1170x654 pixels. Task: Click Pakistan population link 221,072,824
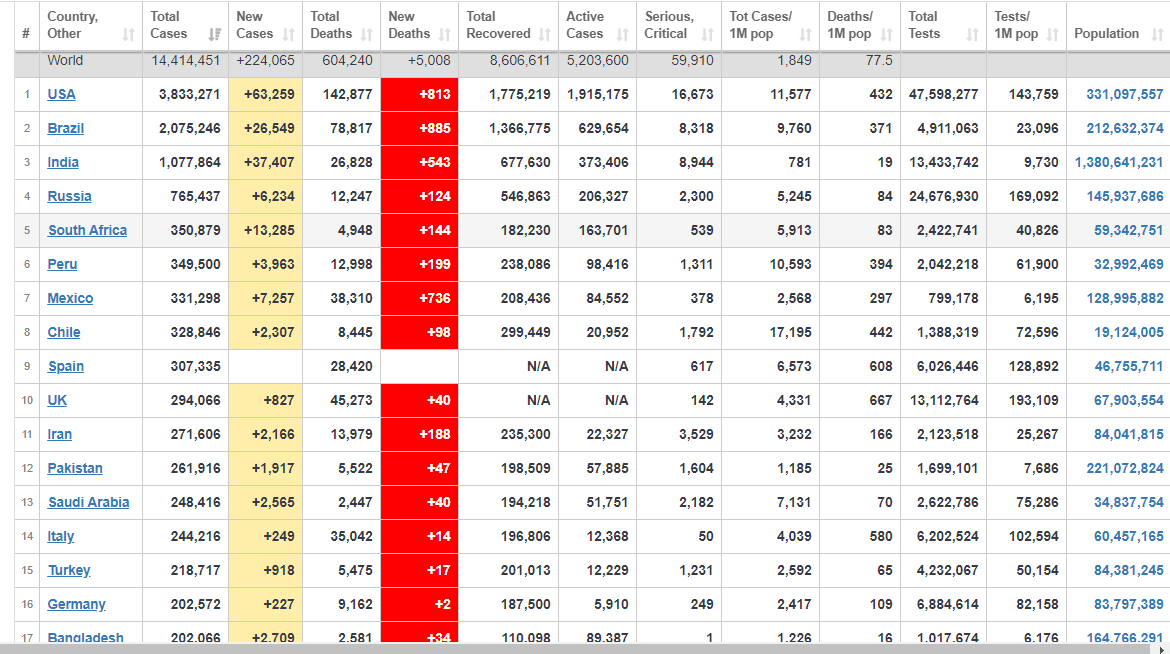click(1124, 468)
